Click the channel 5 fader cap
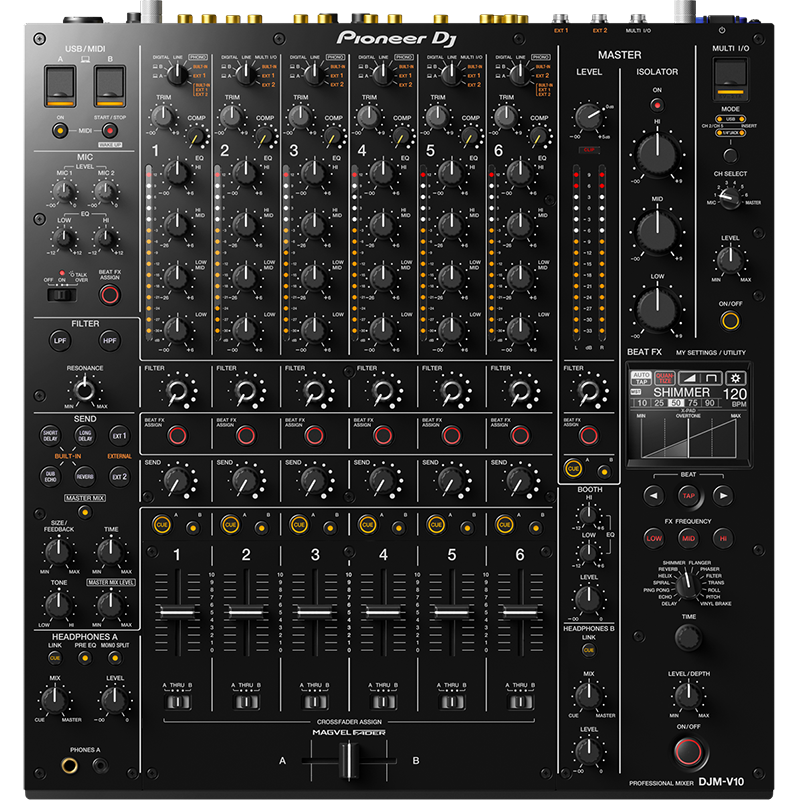Screen dimensions: 800x800 452,612
